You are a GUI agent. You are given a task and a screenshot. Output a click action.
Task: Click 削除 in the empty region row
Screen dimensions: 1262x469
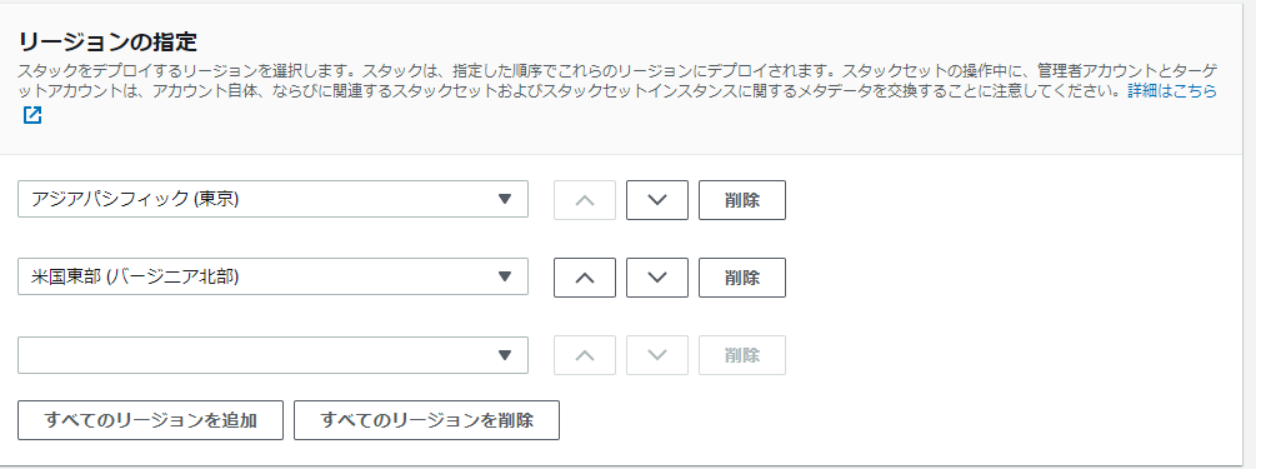point(742,355)
